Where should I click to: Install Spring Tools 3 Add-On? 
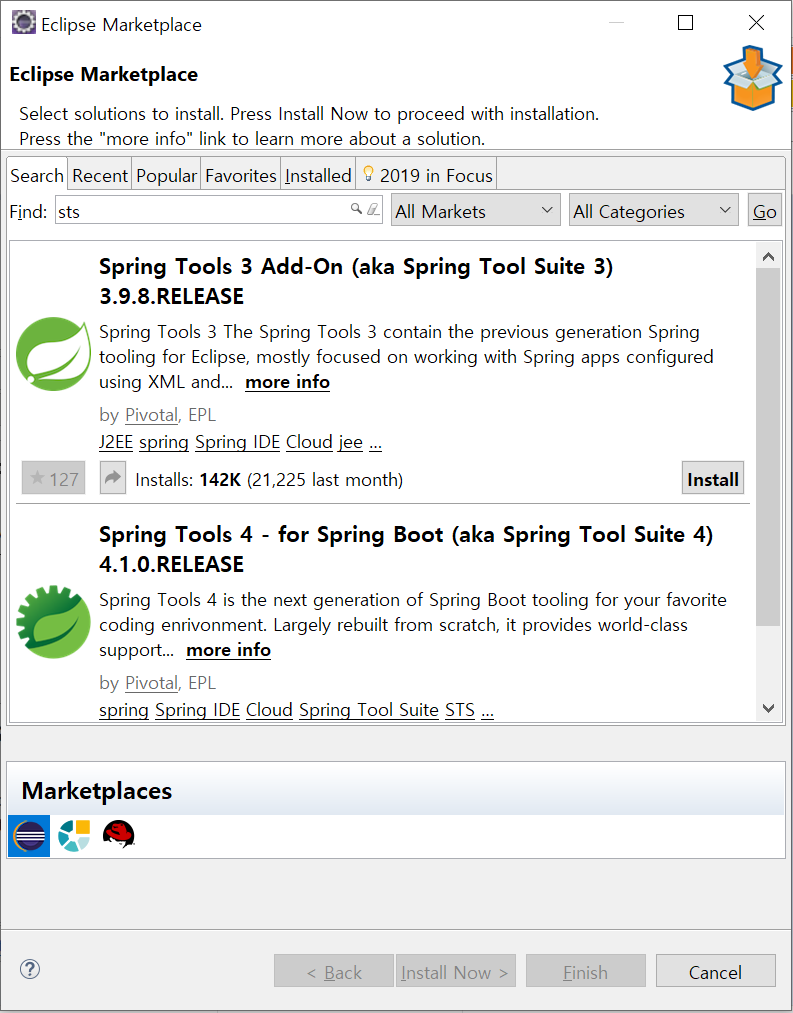point(713,478)
